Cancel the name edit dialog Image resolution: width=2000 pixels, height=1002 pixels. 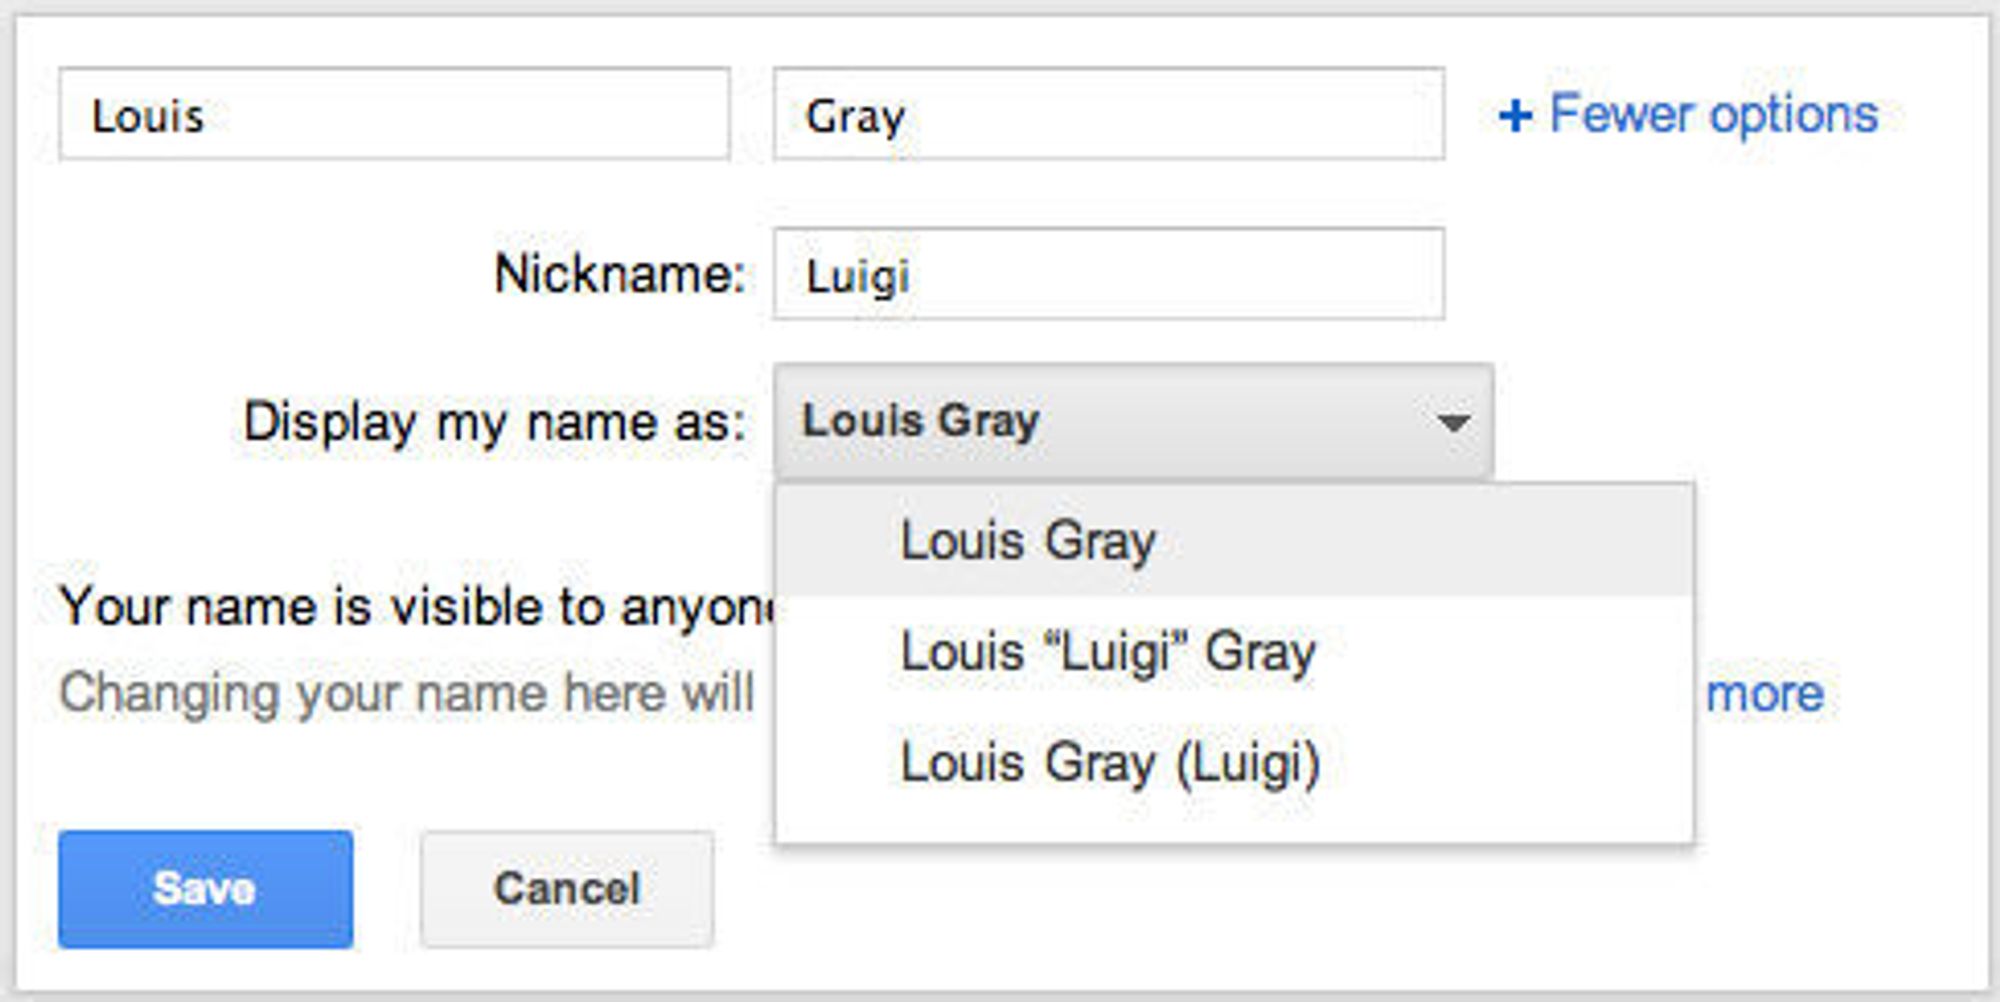(567, 889)
